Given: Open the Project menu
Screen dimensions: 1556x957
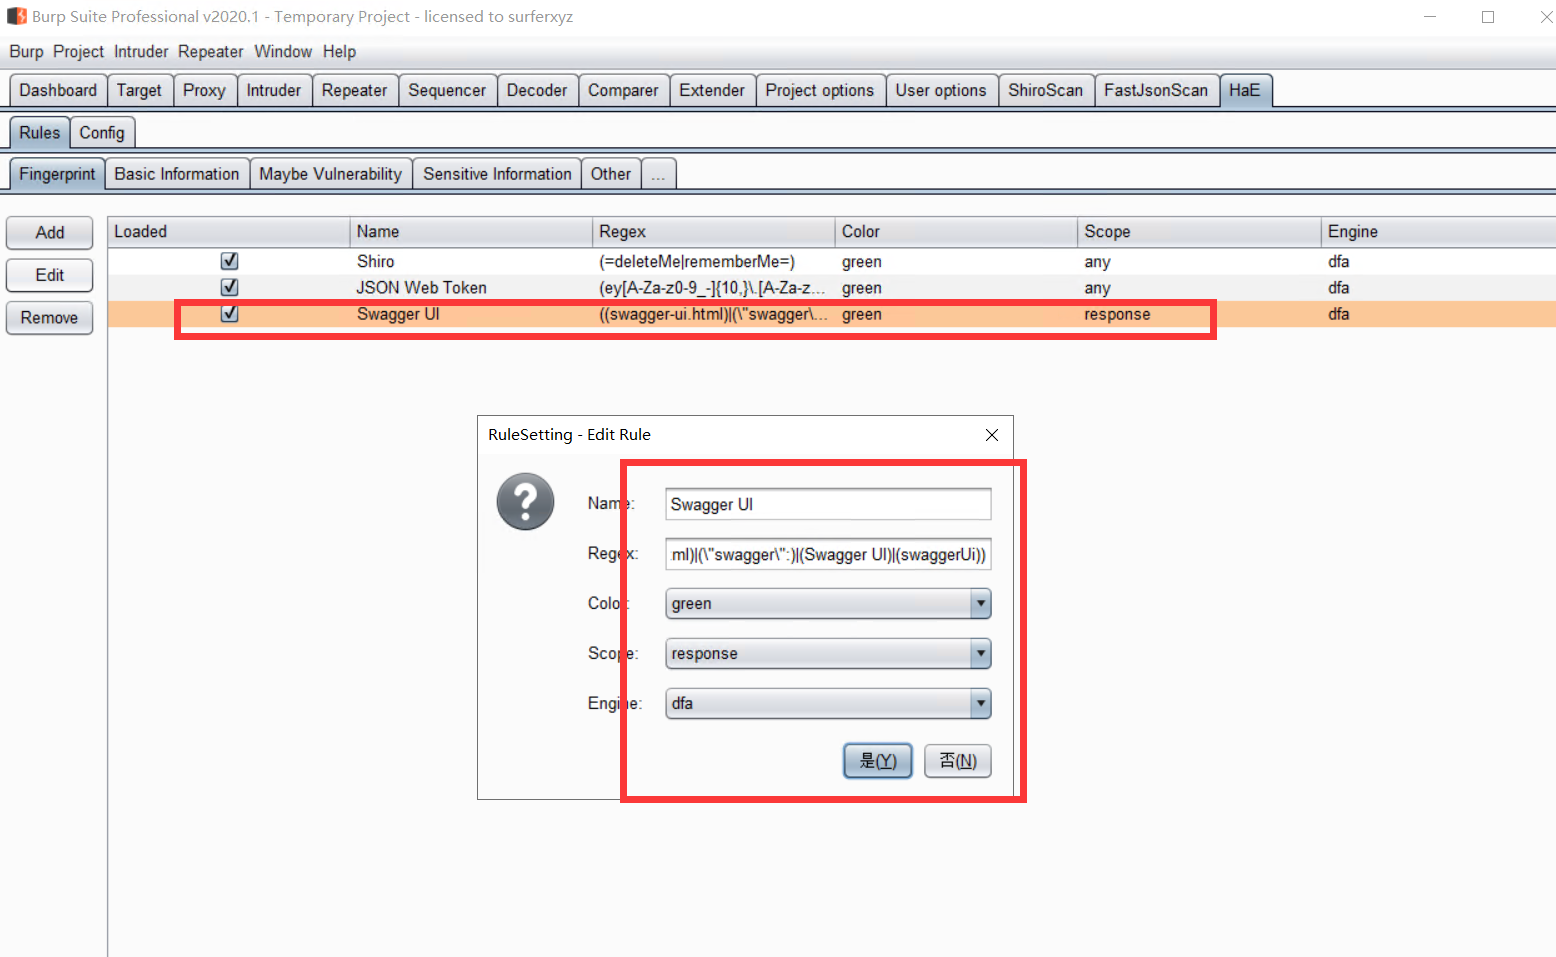Looking at the screenshot, I should click(x=78, y=52).
